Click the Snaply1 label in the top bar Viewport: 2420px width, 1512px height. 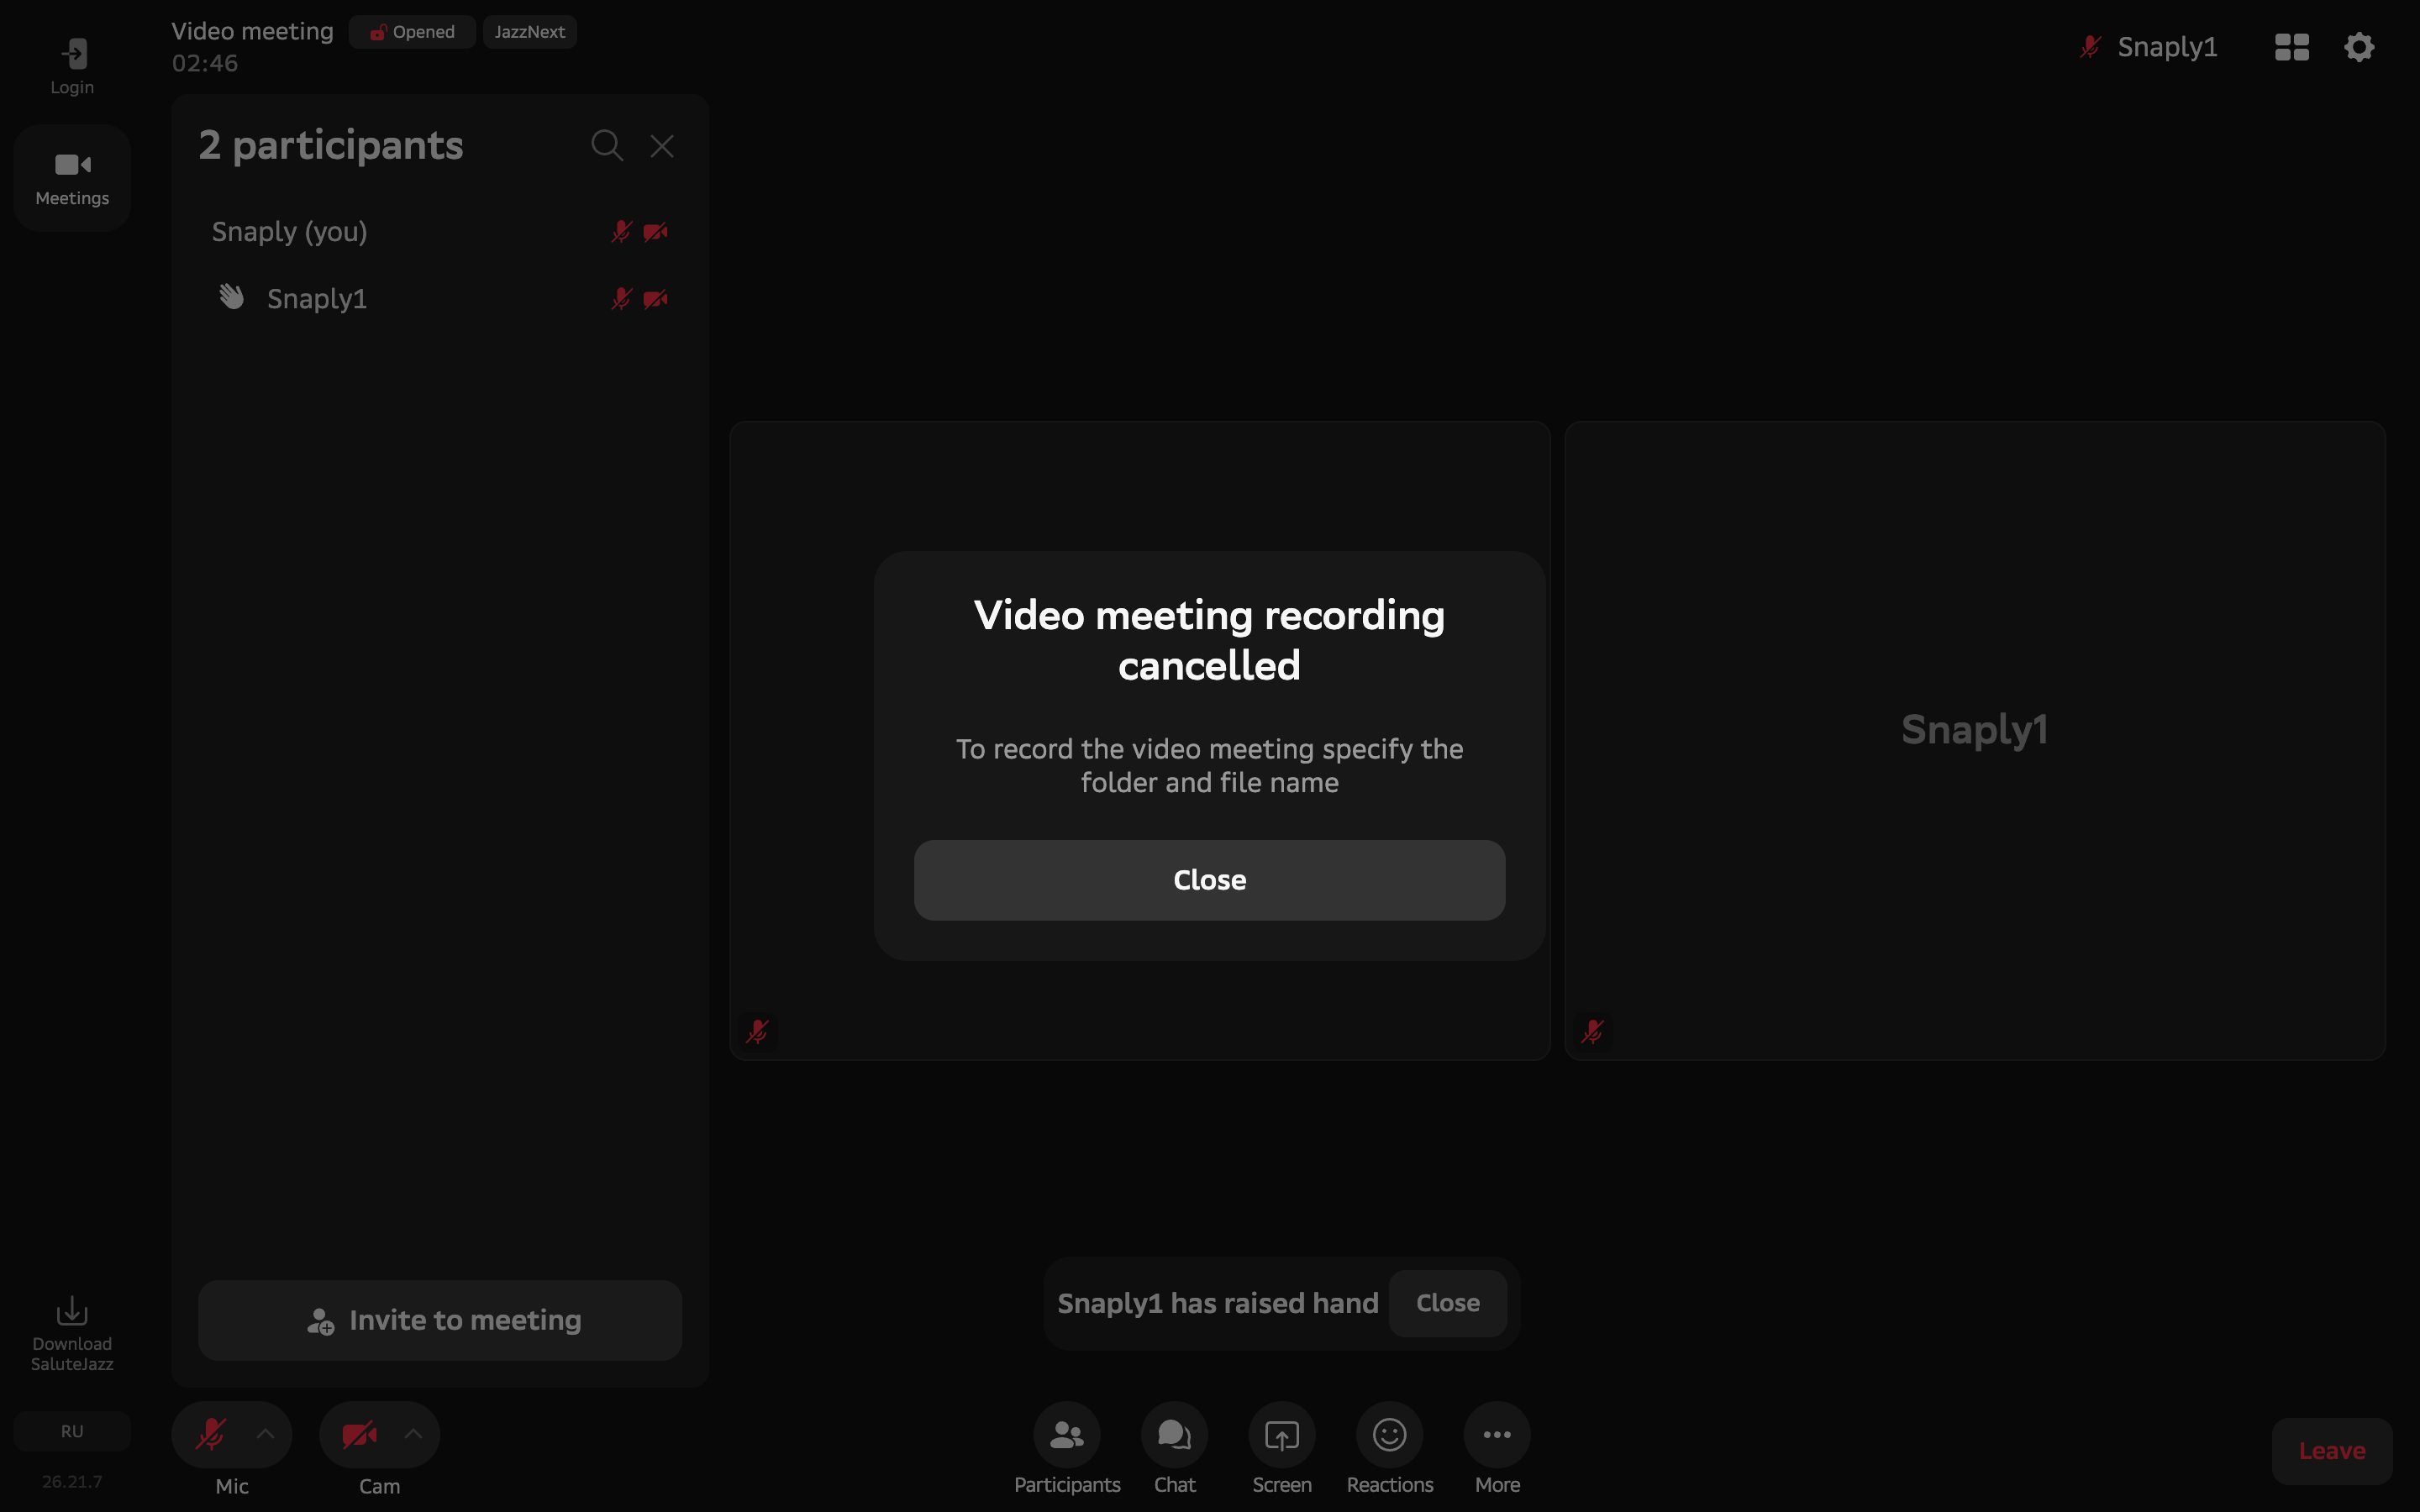point(2167,47)
